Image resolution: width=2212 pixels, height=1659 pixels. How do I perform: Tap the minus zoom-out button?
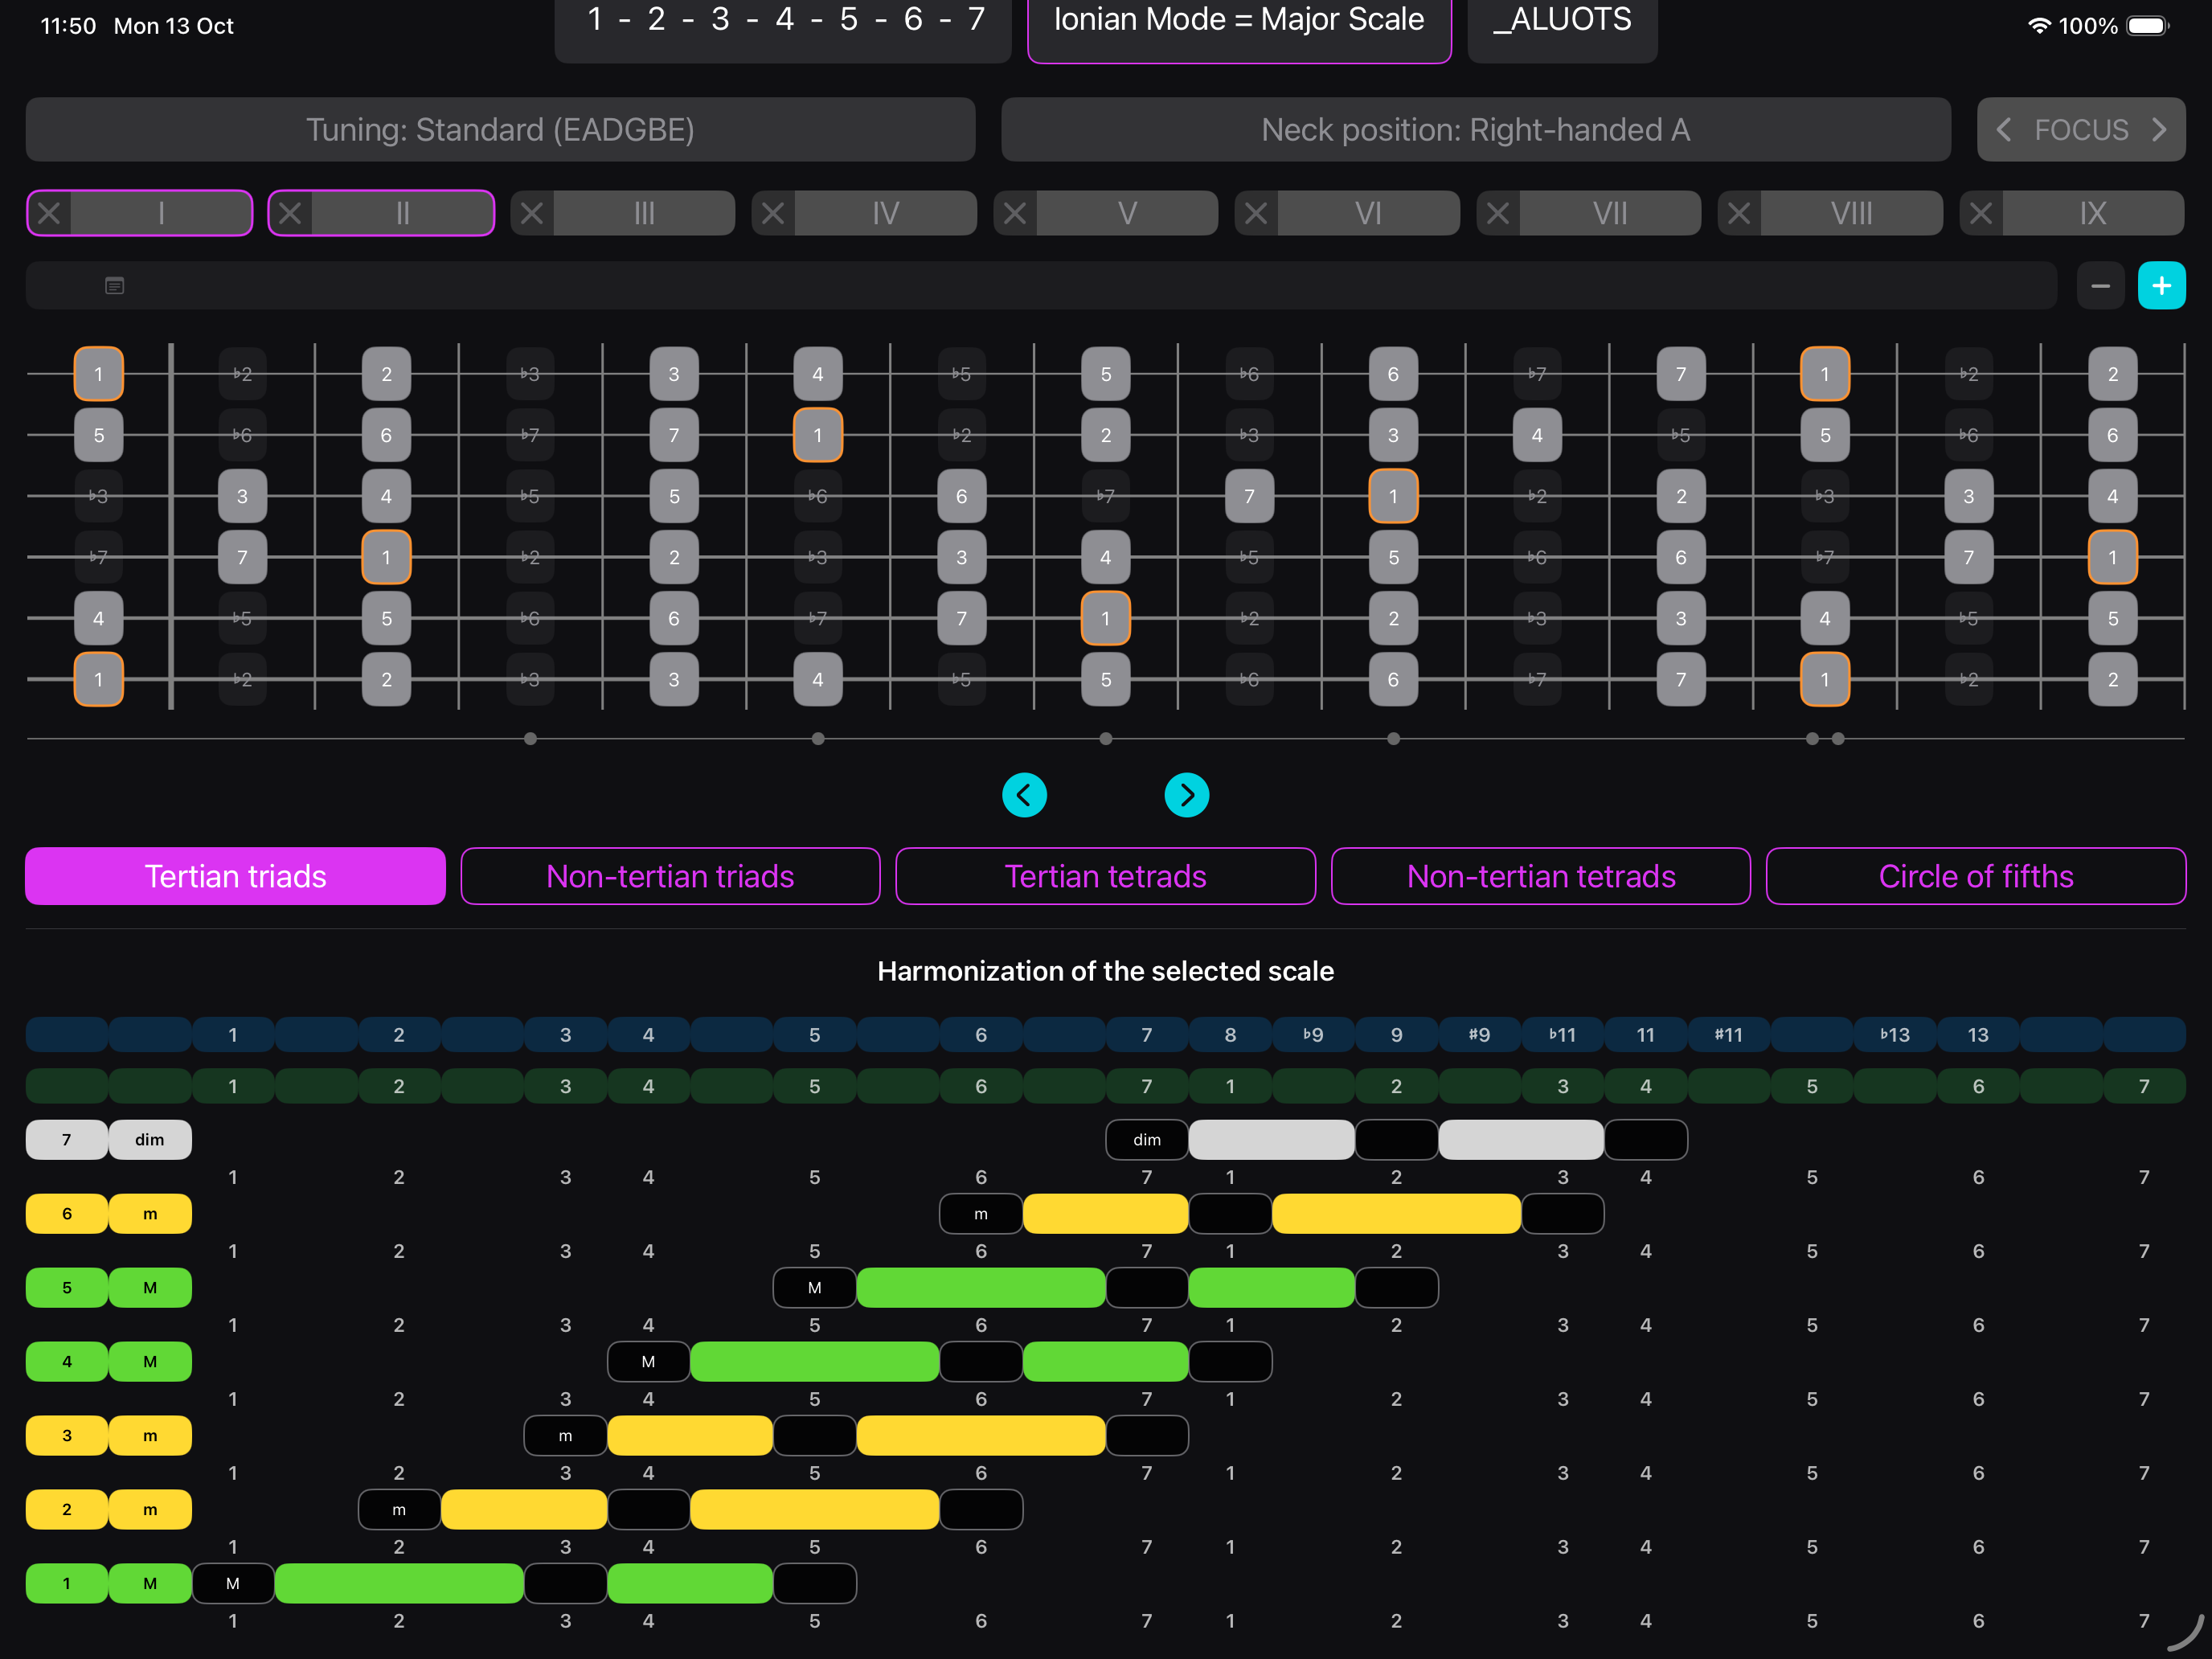point(2100,286)
